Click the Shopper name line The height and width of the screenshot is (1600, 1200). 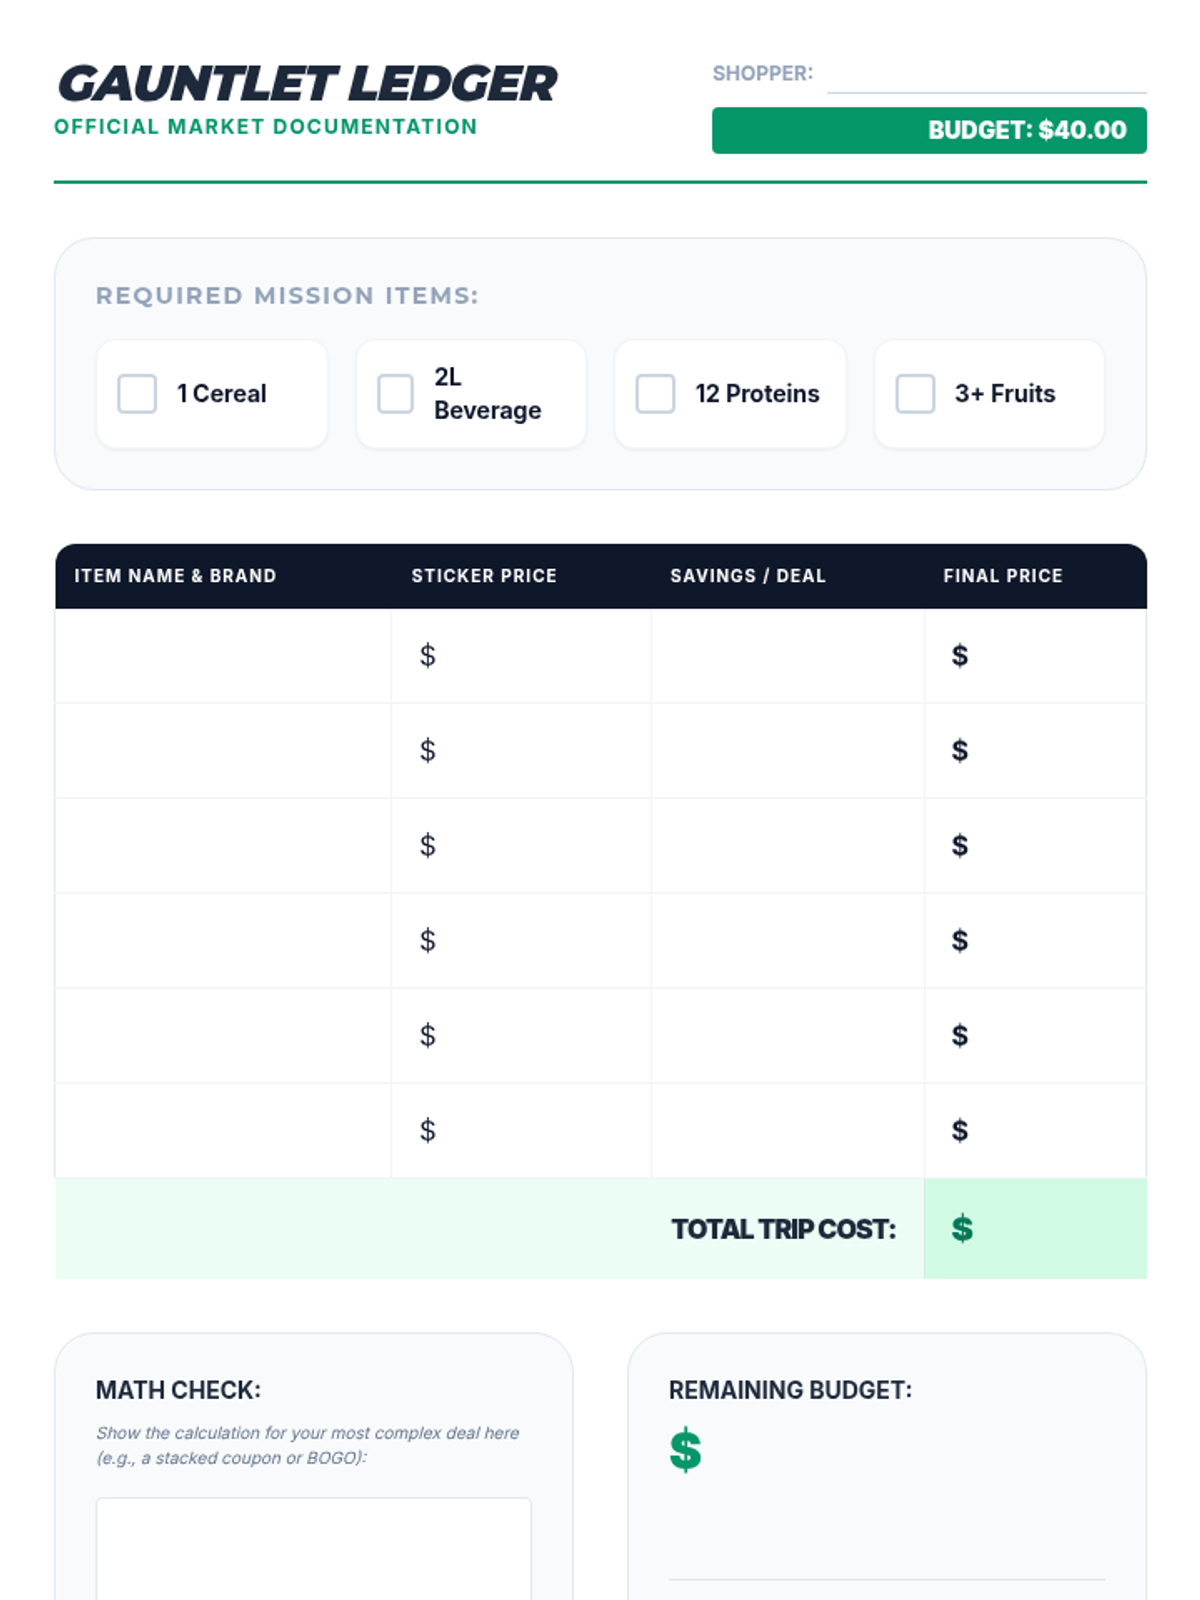pos(986,76)
